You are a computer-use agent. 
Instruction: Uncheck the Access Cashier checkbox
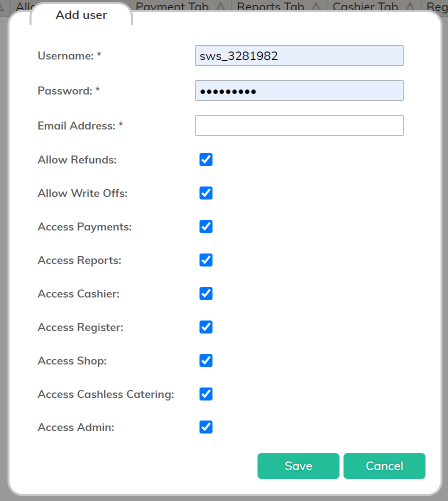206,294
